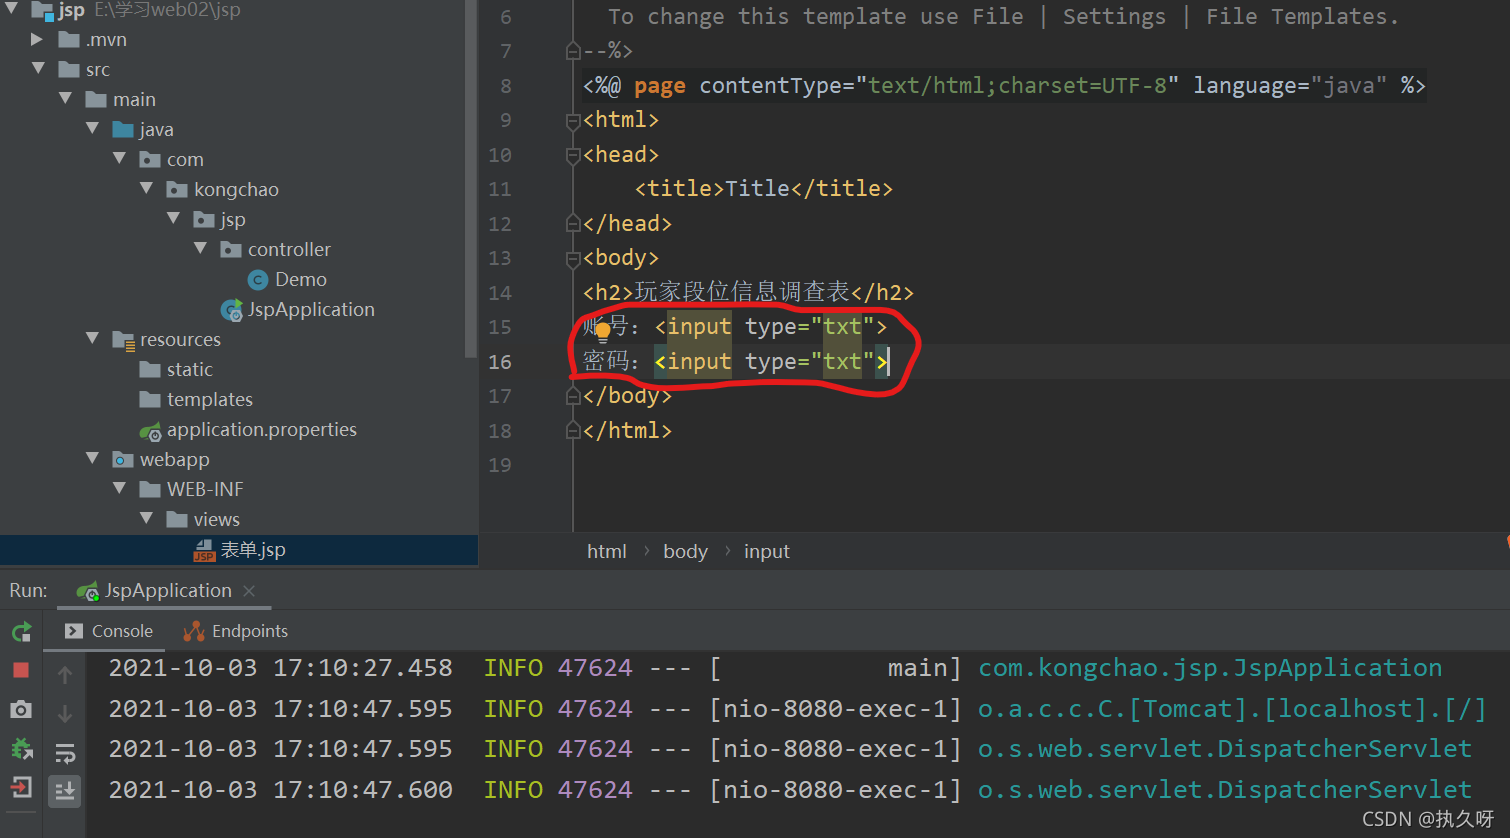Click gutter line number 8
1510x838 pixels.
pos(506,86)
